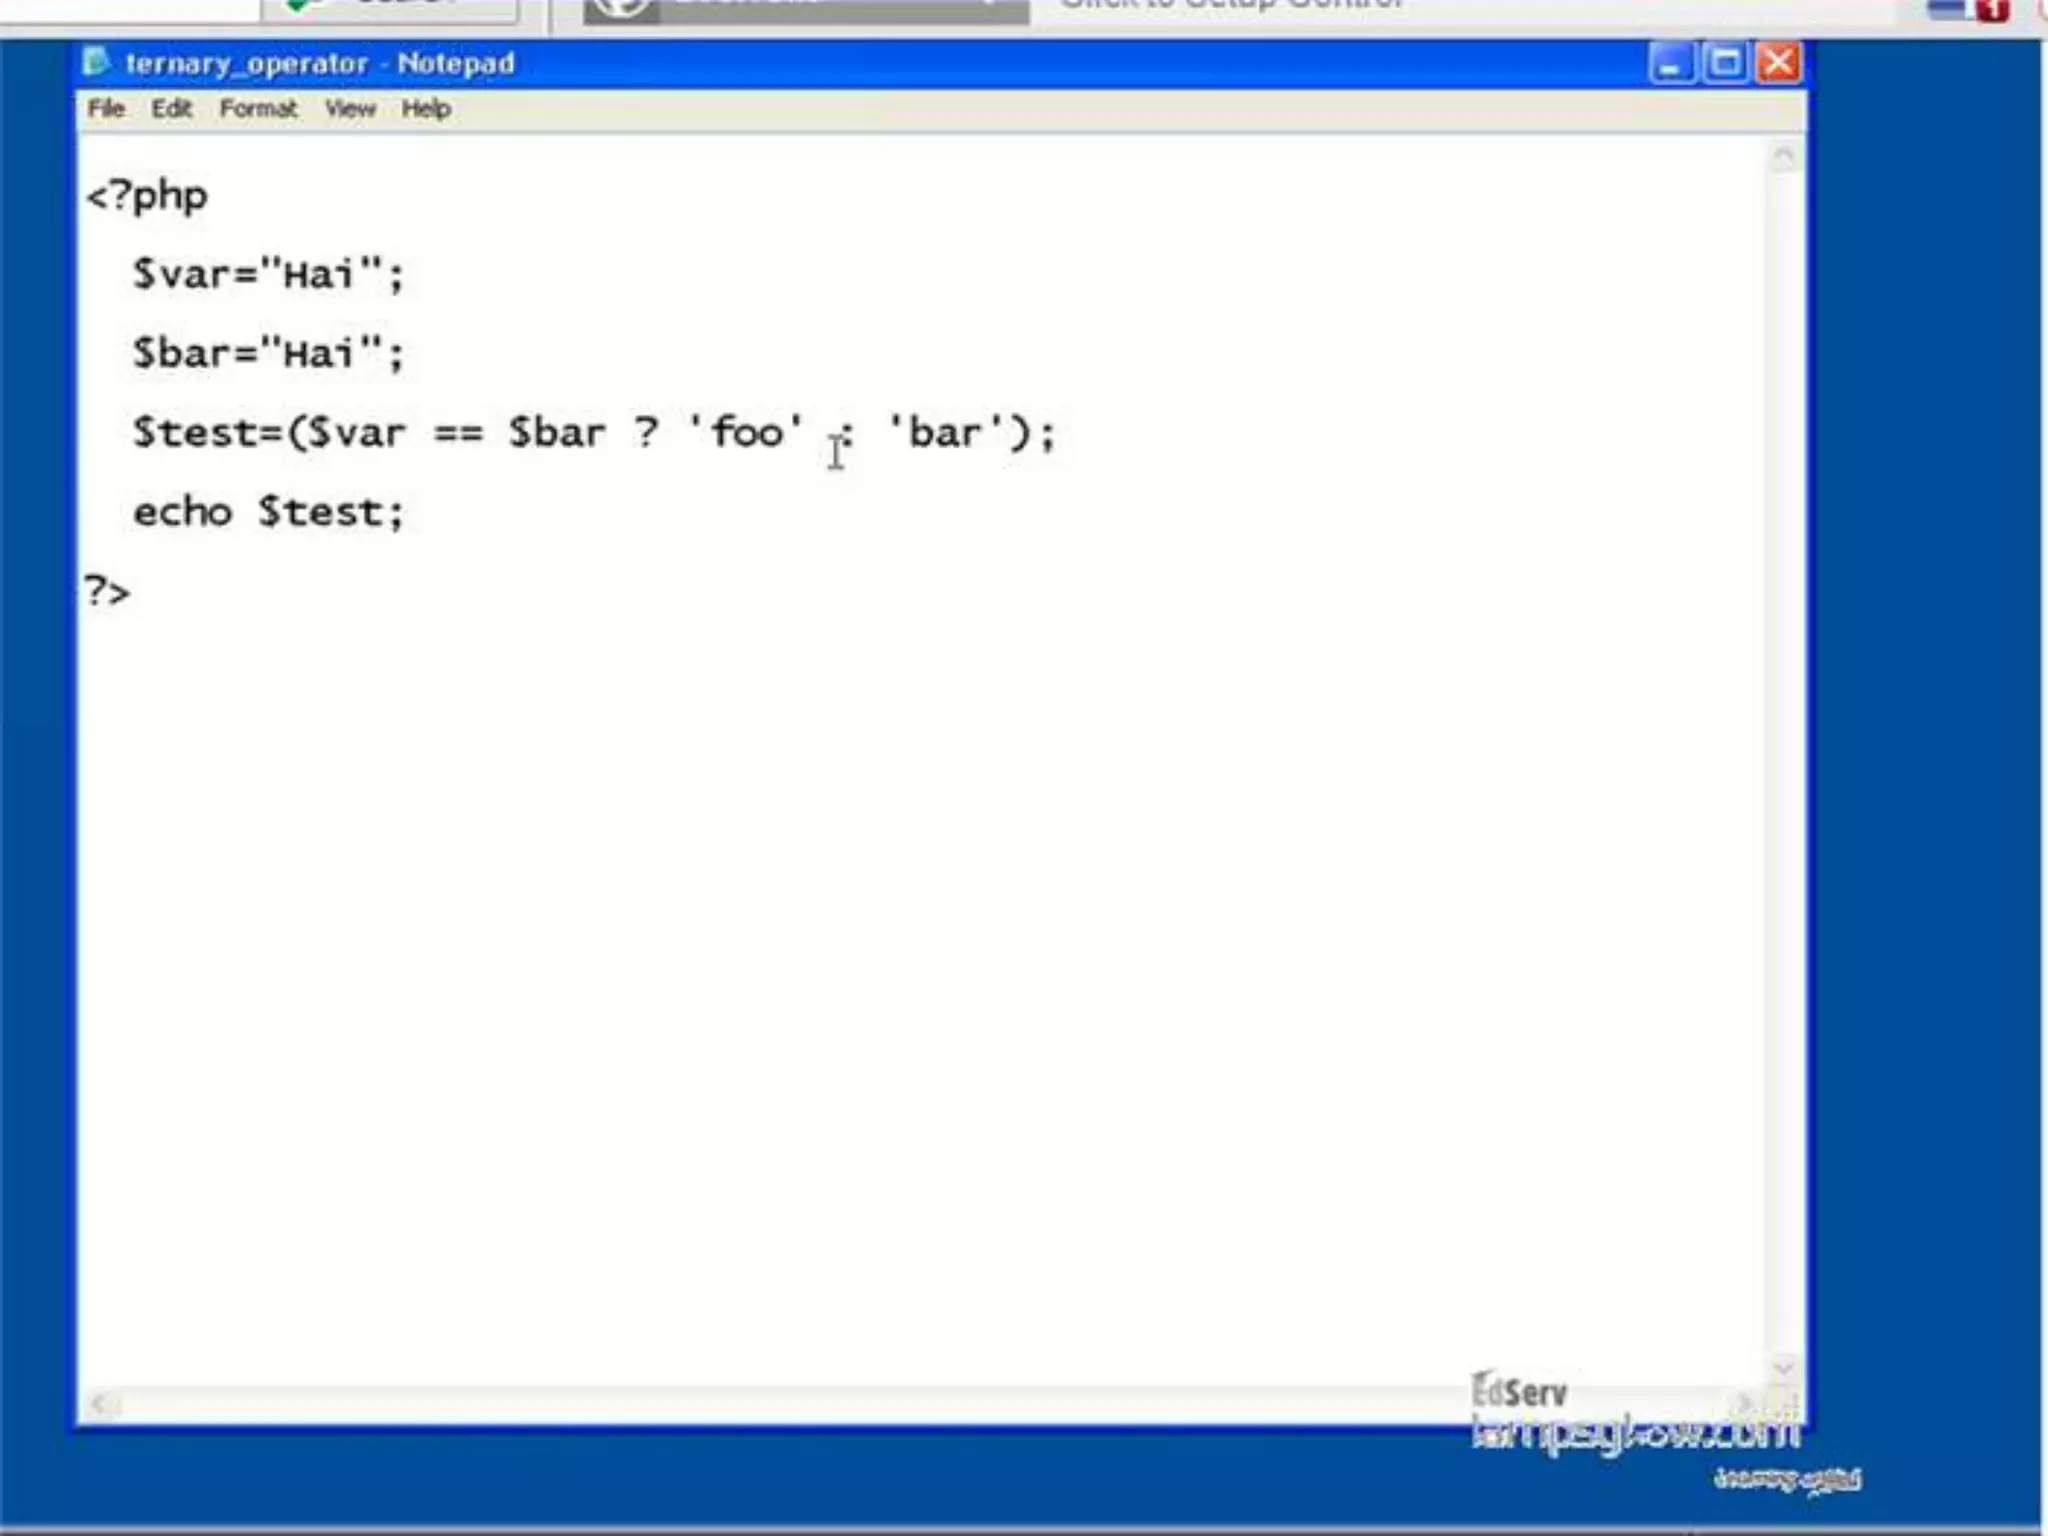Maximize the ternary_operator Notepad window
Viewport: 2048px width, 1536px height.
pos(1725,64)
